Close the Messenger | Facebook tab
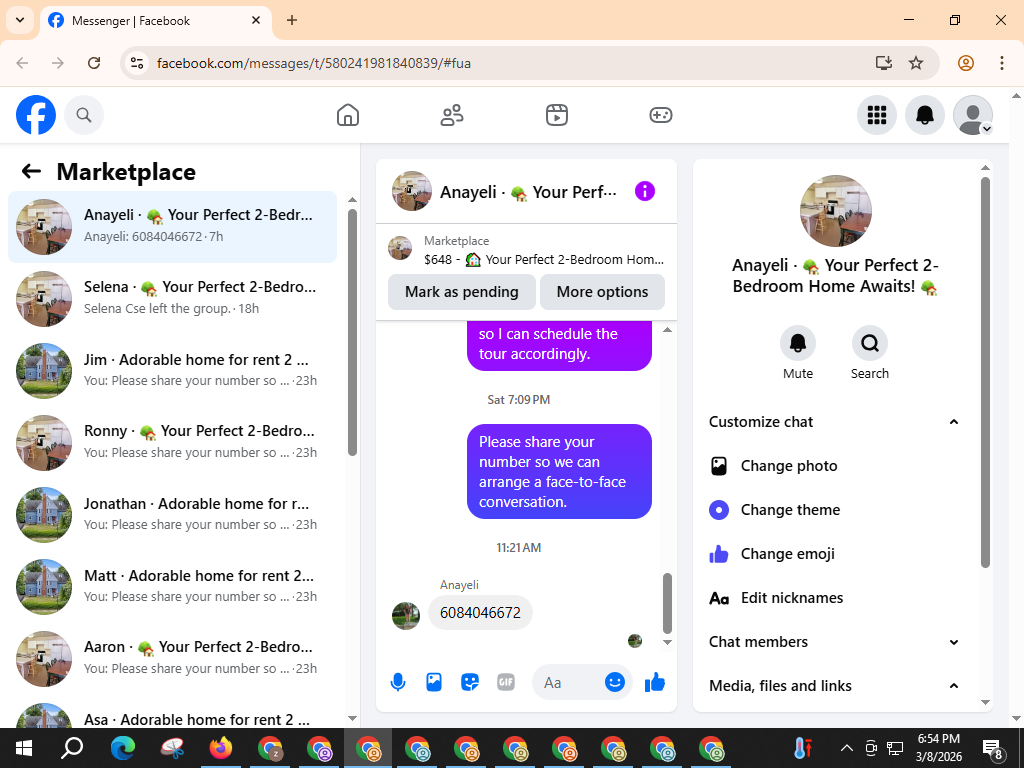 [256, 20]
